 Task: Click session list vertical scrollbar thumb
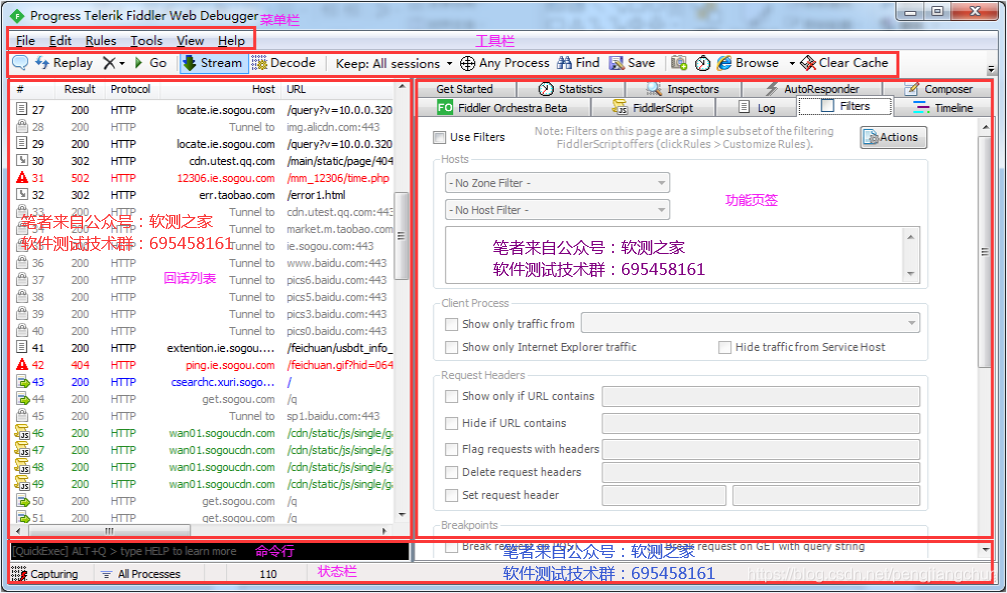point(401,236)
